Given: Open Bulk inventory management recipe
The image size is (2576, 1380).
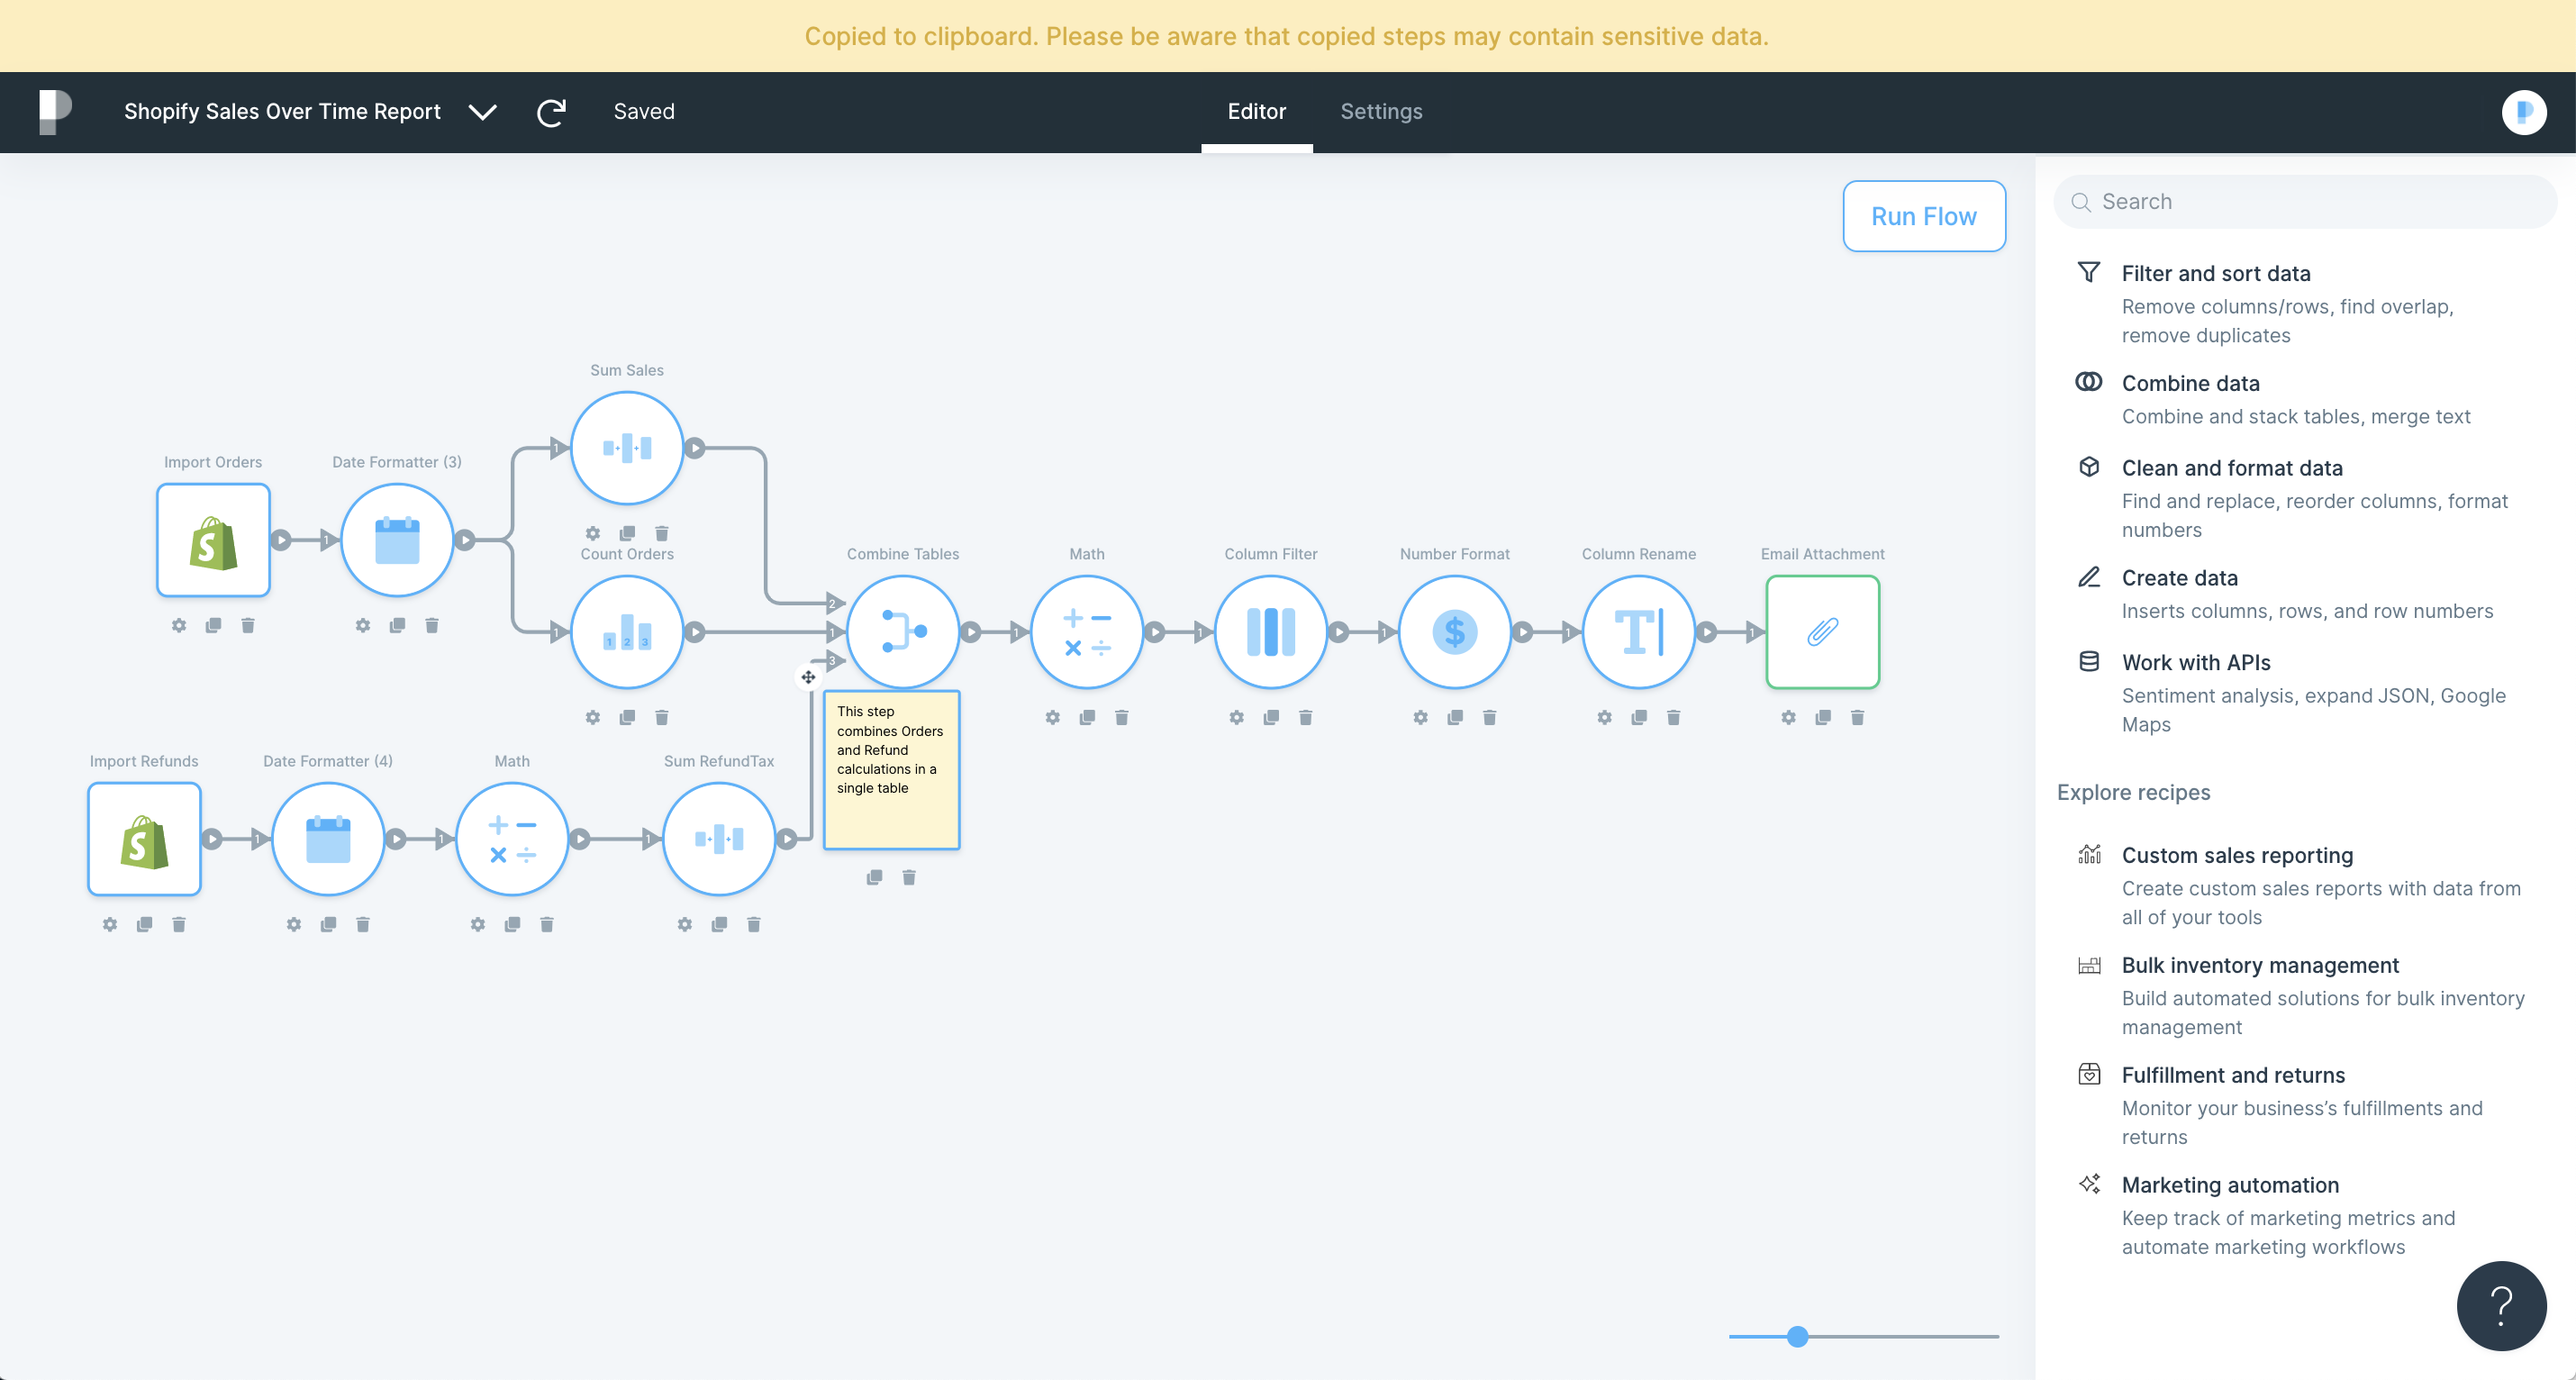Looking at the screenshot, I should [2300, 995].
